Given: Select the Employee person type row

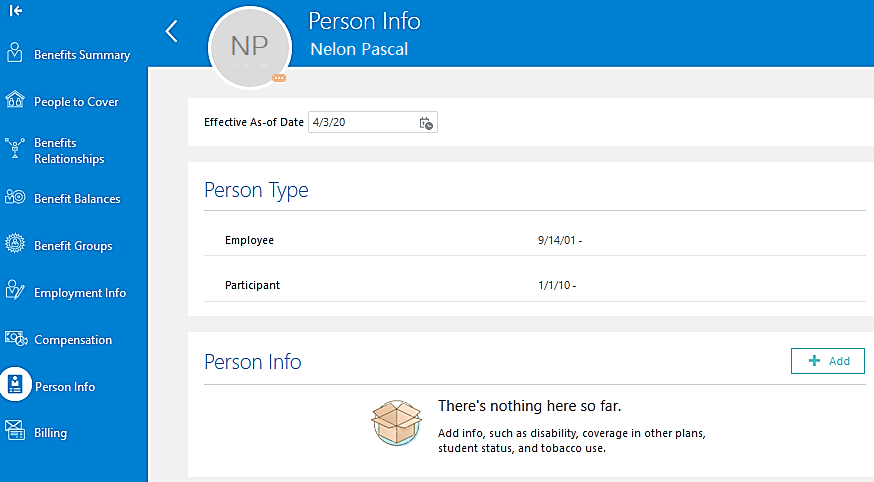Looking at the screenshot, I should pos(535,240).
